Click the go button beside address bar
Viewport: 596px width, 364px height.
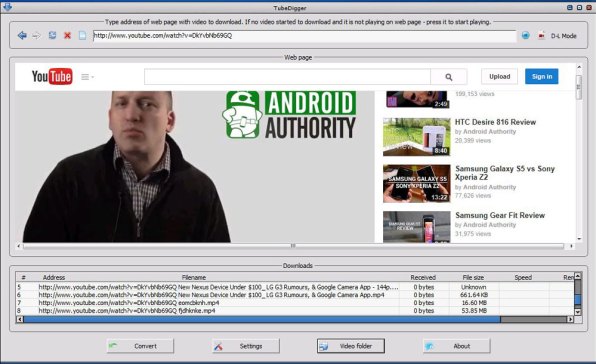point(526,35)
